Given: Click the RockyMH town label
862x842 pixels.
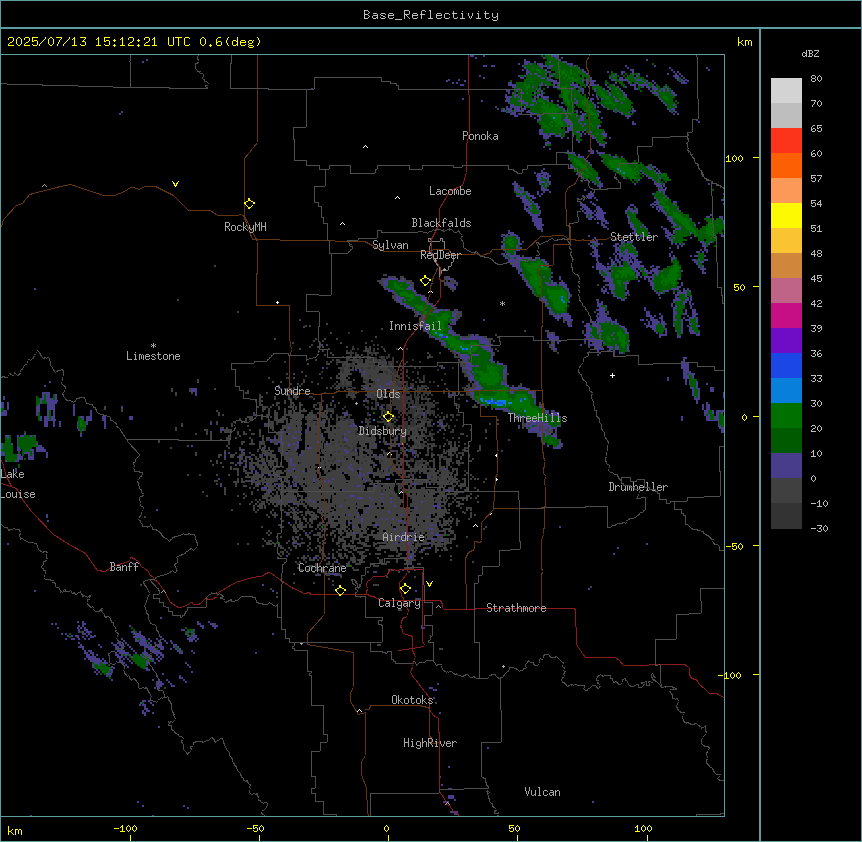Looking at the screenshot, I should 245,227.
